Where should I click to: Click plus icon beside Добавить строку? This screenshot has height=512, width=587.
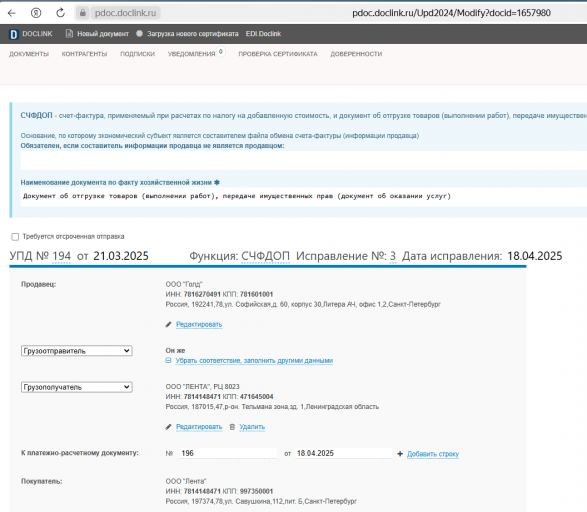pos(400,454)
